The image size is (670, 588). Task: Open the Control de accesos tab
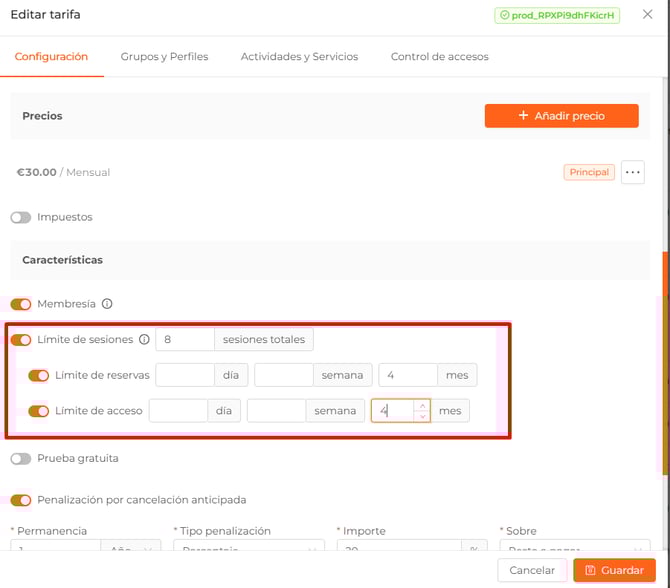439,57
